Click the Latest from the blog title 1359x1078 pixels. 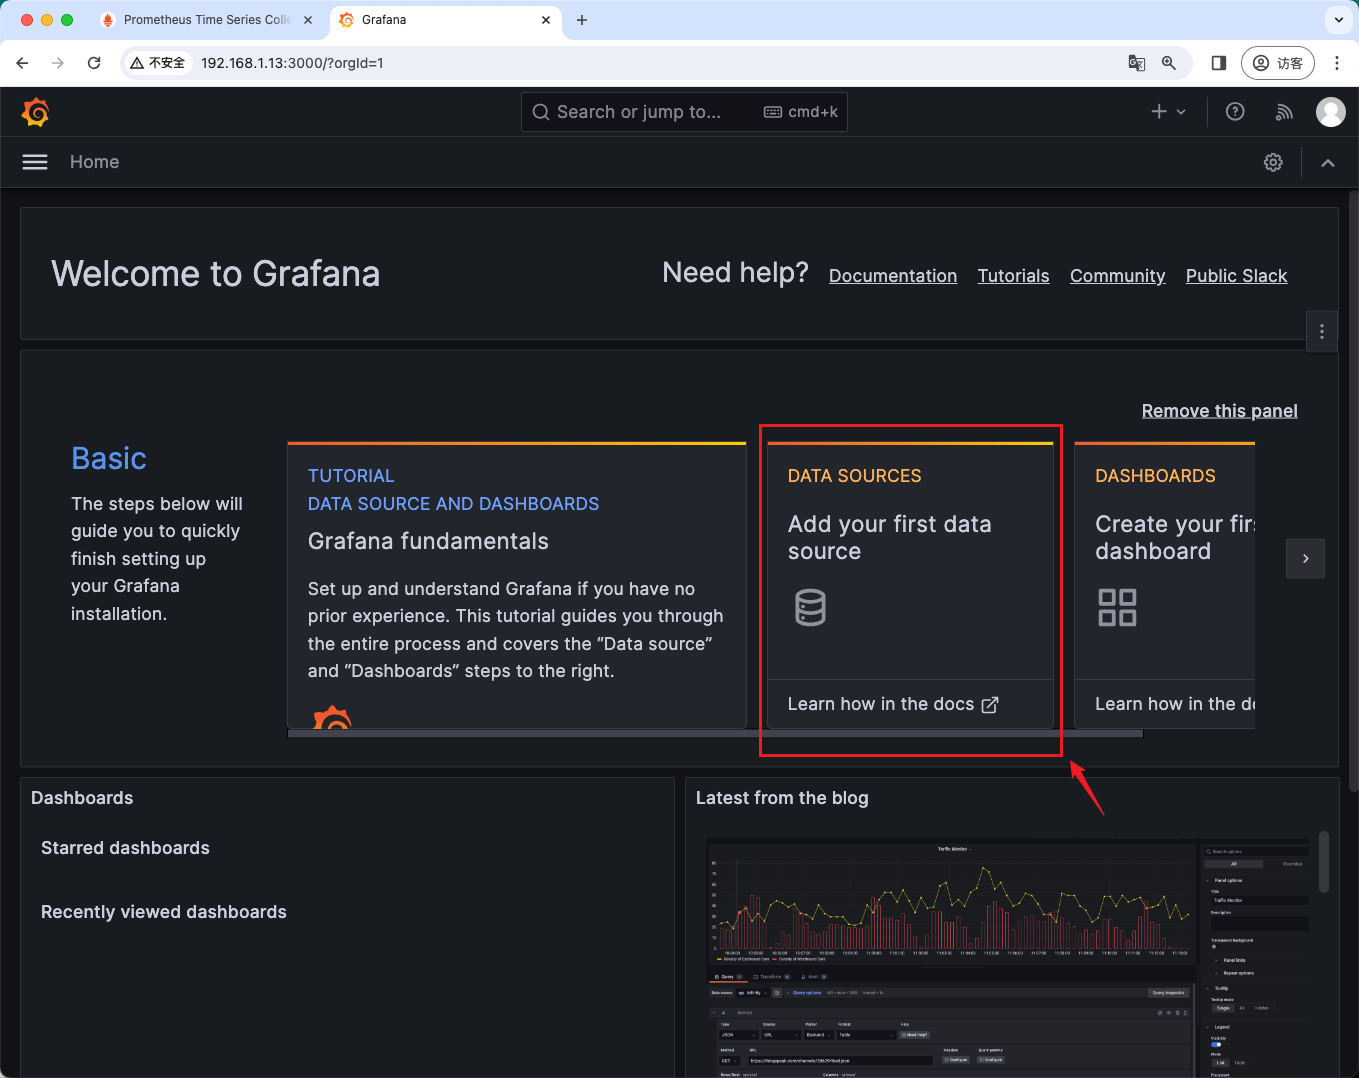pyautogui.click(x=782, y=798)
